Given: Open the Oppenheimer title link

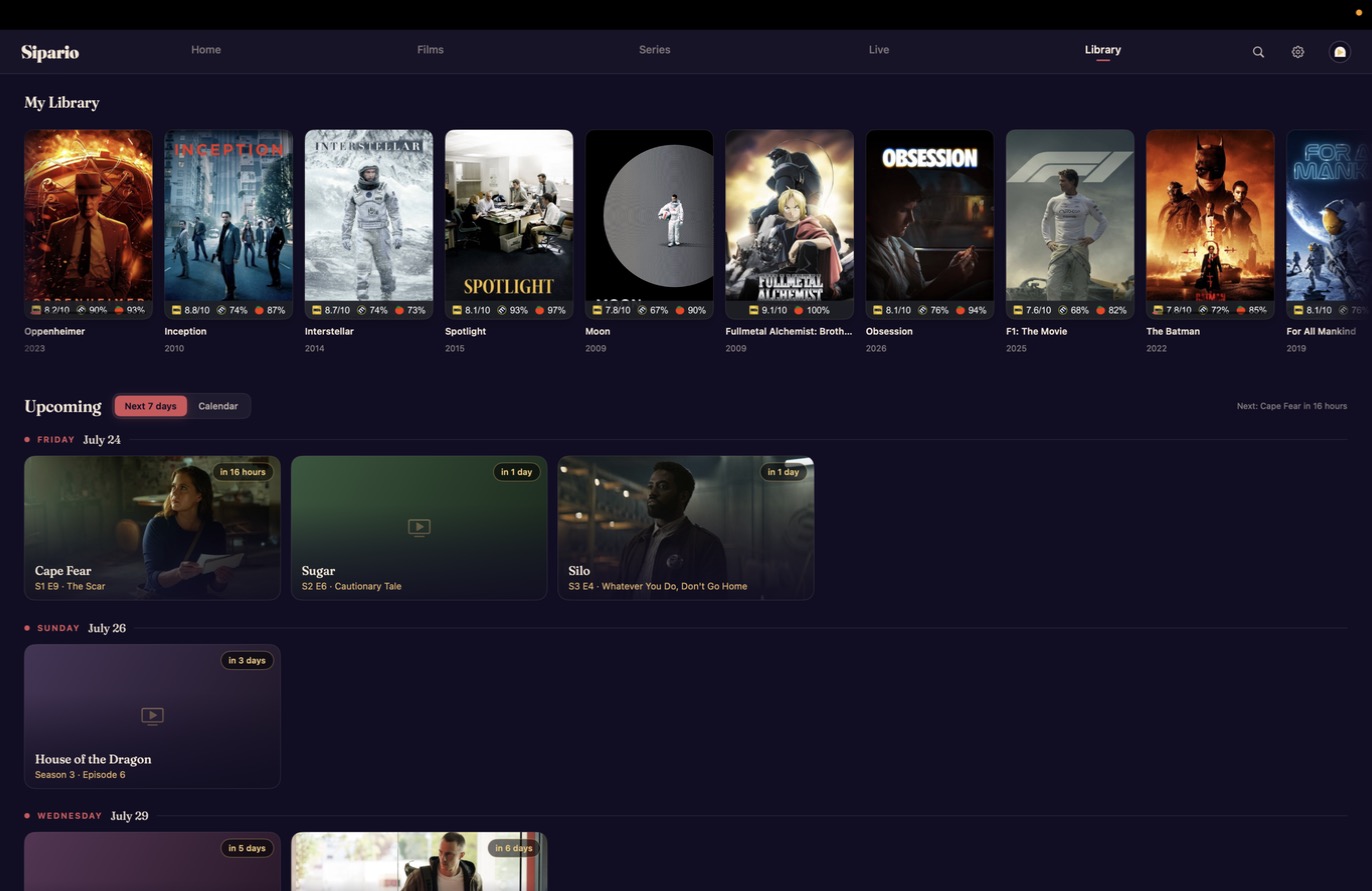Looking at the screenshot, I should click(x=55, y=331).
